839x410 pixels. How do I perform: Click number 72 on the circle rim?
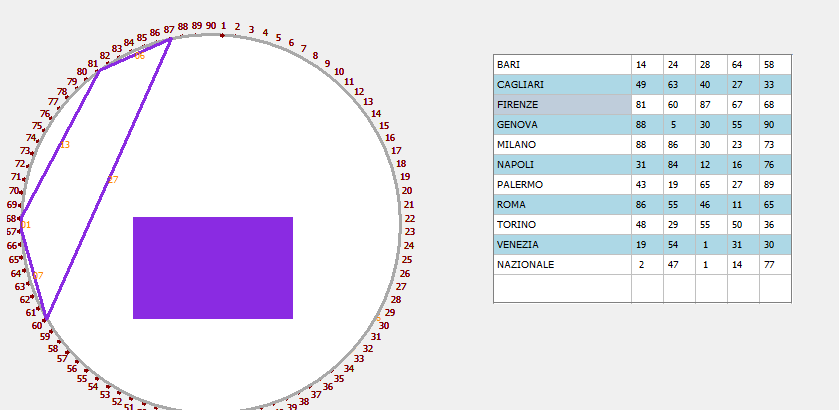pyautogui.click(x=20, y=164)
